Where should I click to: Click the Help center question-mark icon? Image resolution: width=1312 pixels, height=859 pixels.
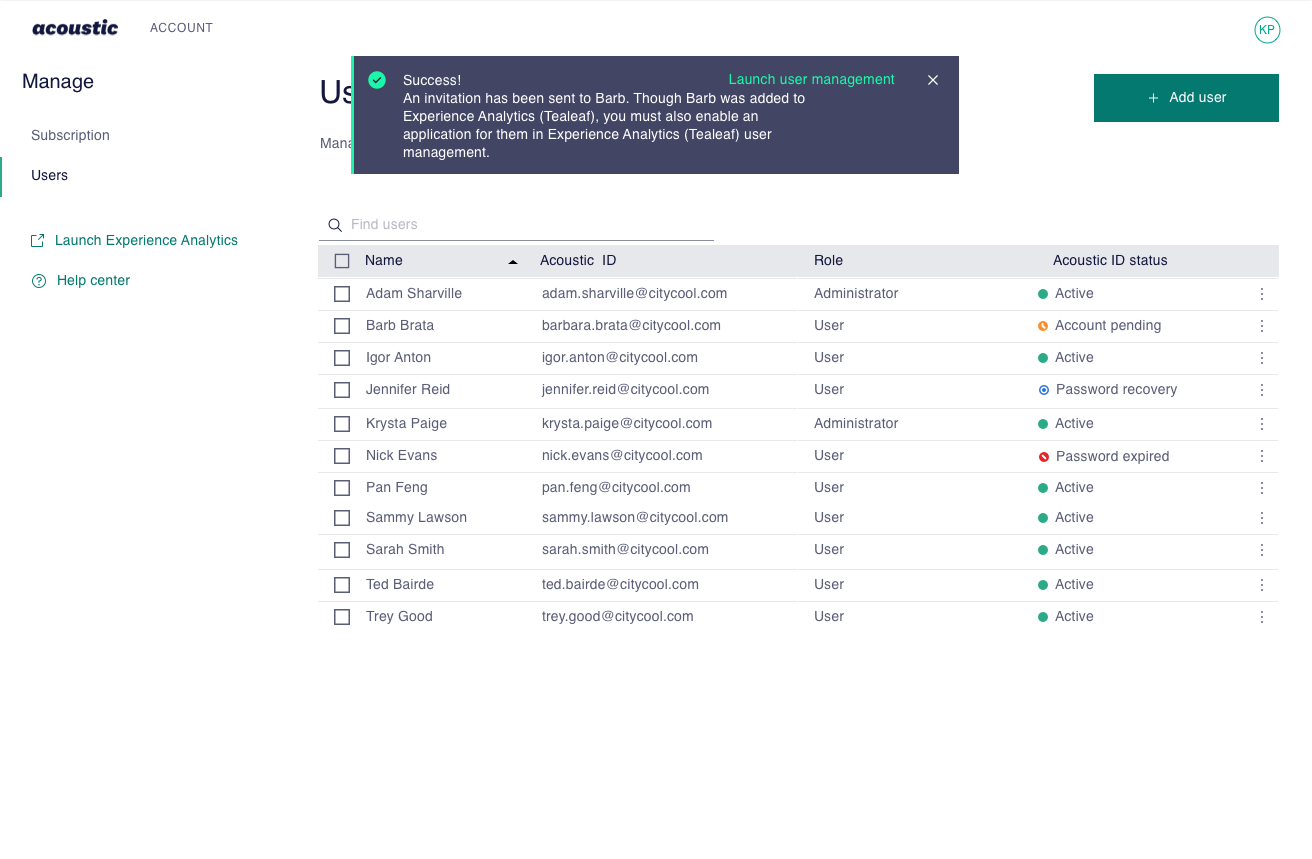coord(39,281)
